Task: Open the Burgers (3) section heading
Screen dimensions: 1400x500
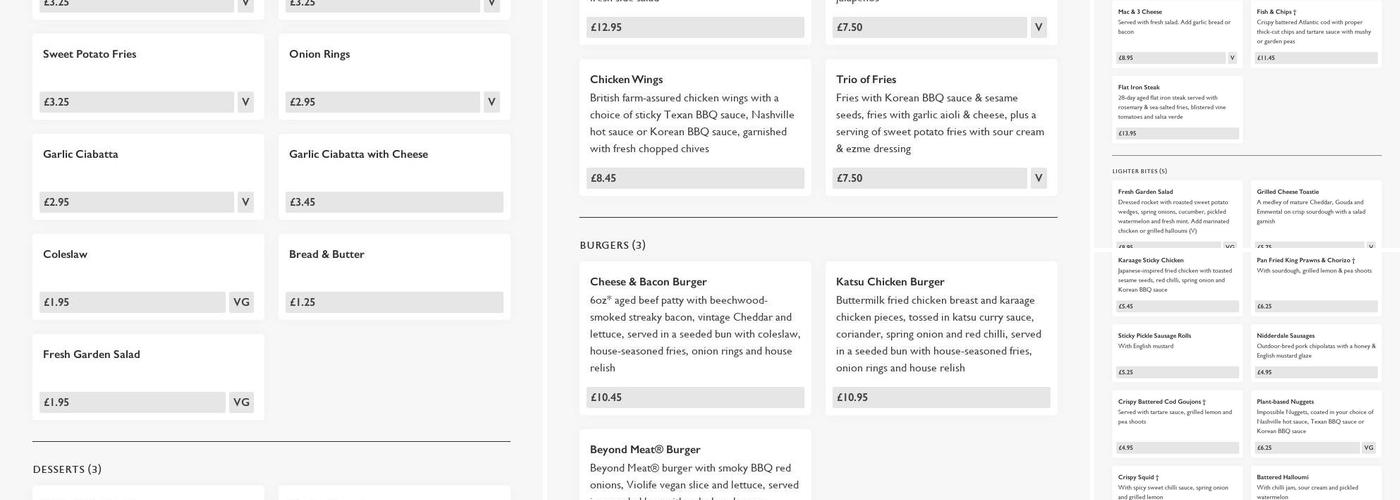Action: click(x=613, y=245)
